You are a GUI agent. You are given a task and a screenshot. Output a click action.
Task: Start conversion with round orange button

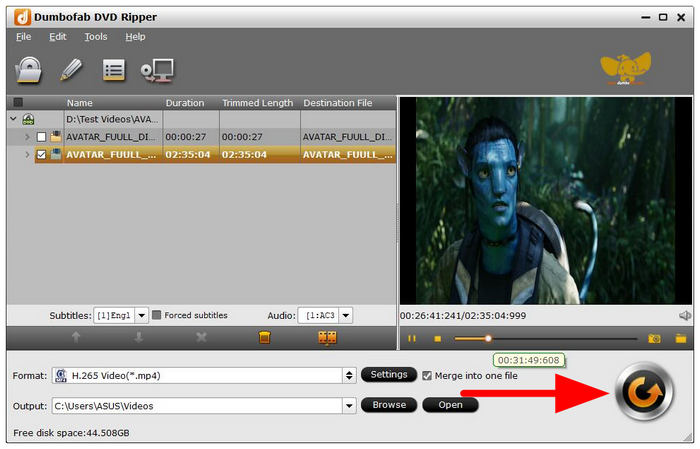tap(644, 392)
